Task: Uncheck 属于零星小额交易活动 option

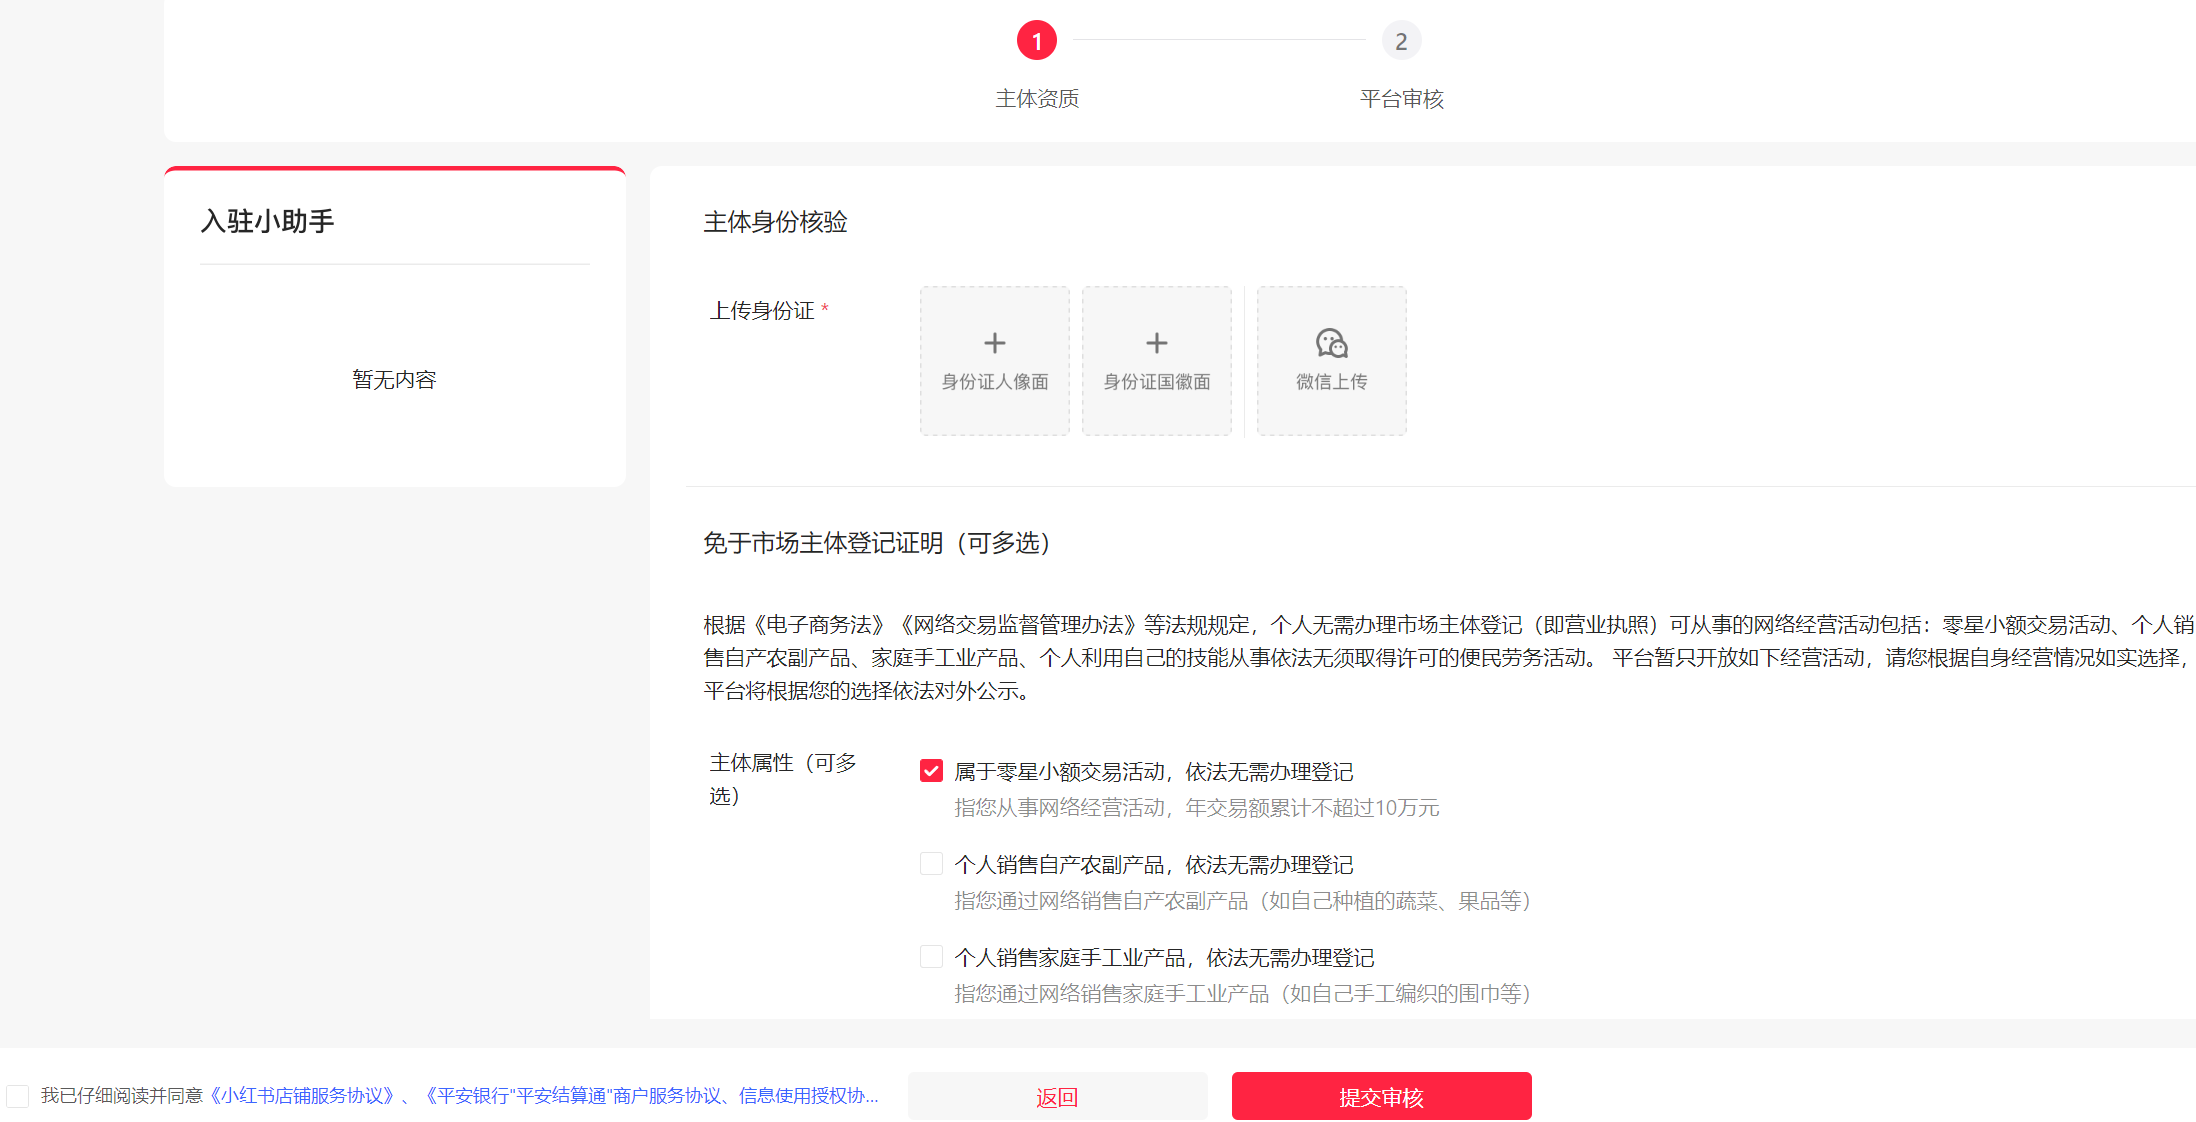Action: (931, 770)
